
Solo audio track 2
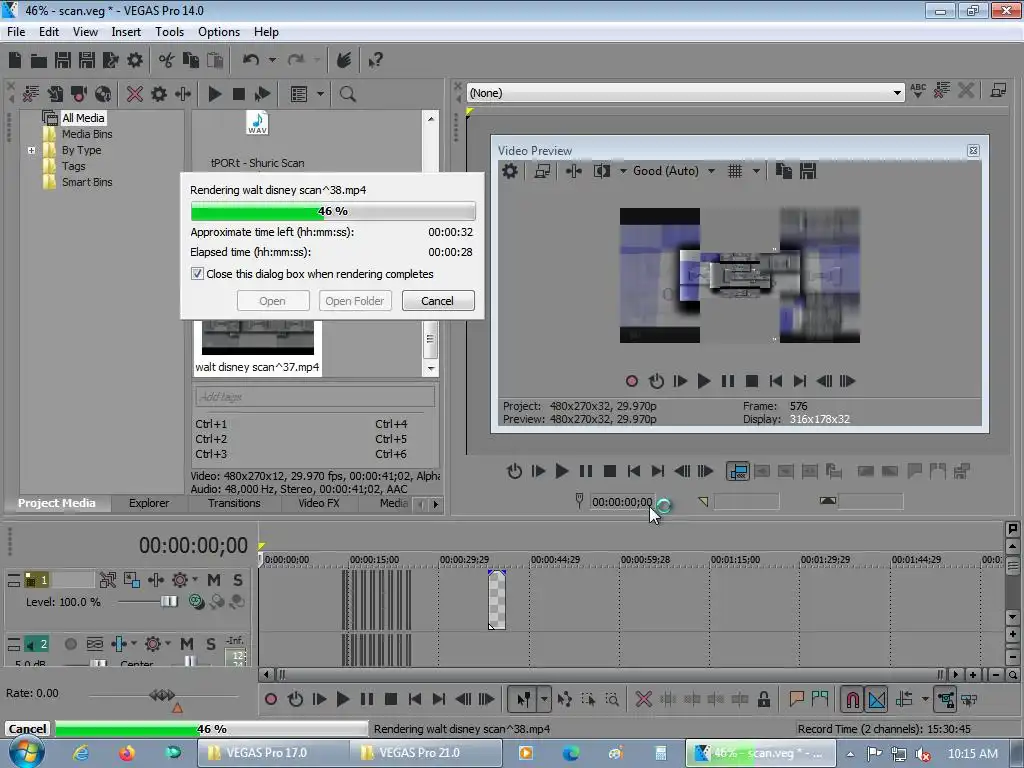[210, 645]
